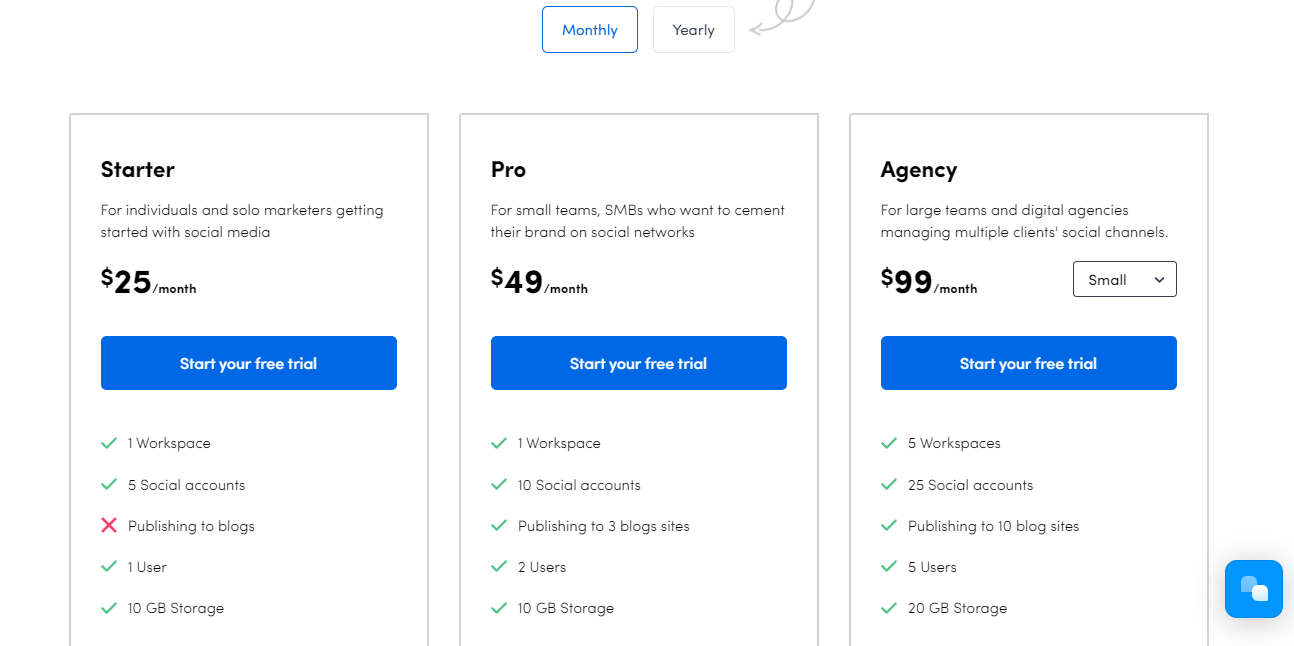
Task: Open the Agency size dropdown showing Small
Action: pyautogui.click(x=1124, y=280)
